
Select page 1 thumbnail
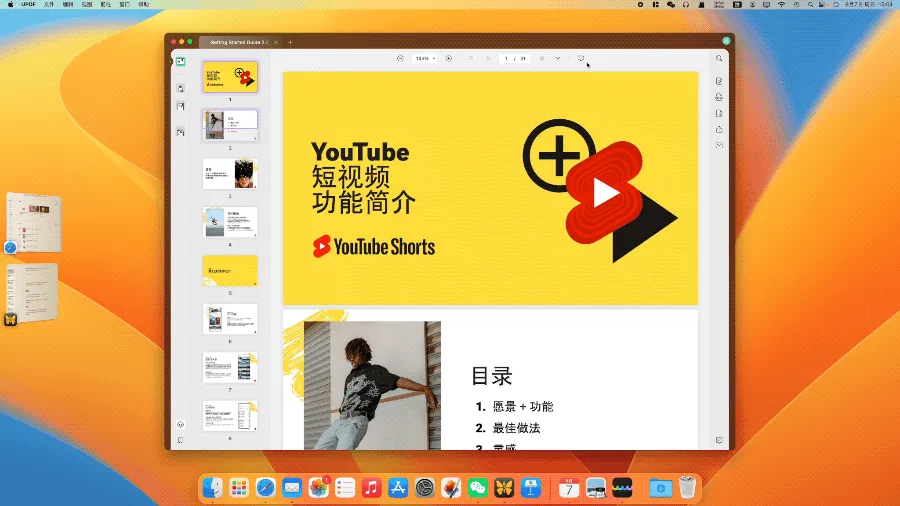click(x=230, y=77)
